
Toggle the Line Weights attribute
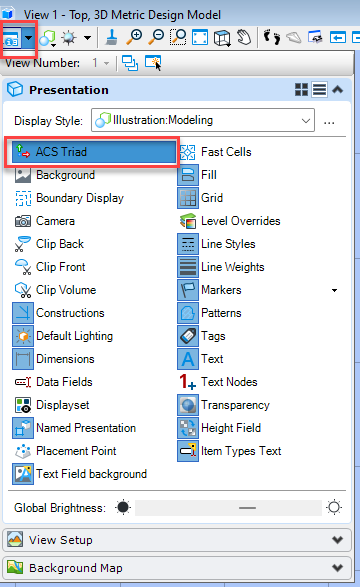222,267
